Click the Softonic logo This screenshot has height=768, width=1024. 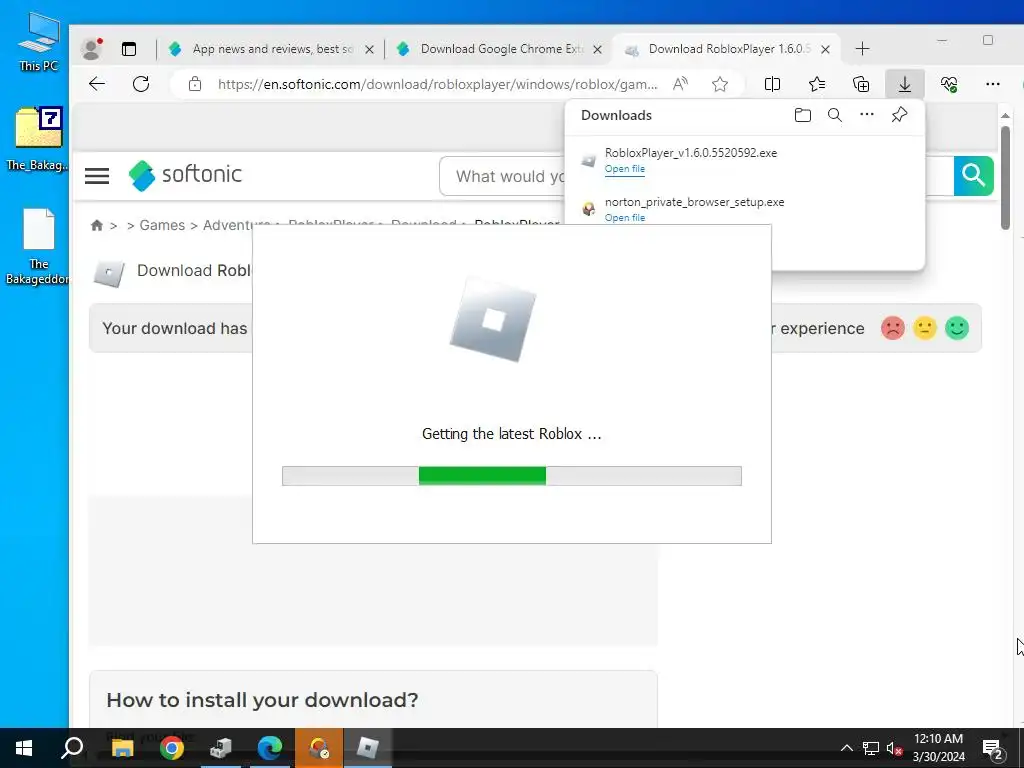point(185,175)
